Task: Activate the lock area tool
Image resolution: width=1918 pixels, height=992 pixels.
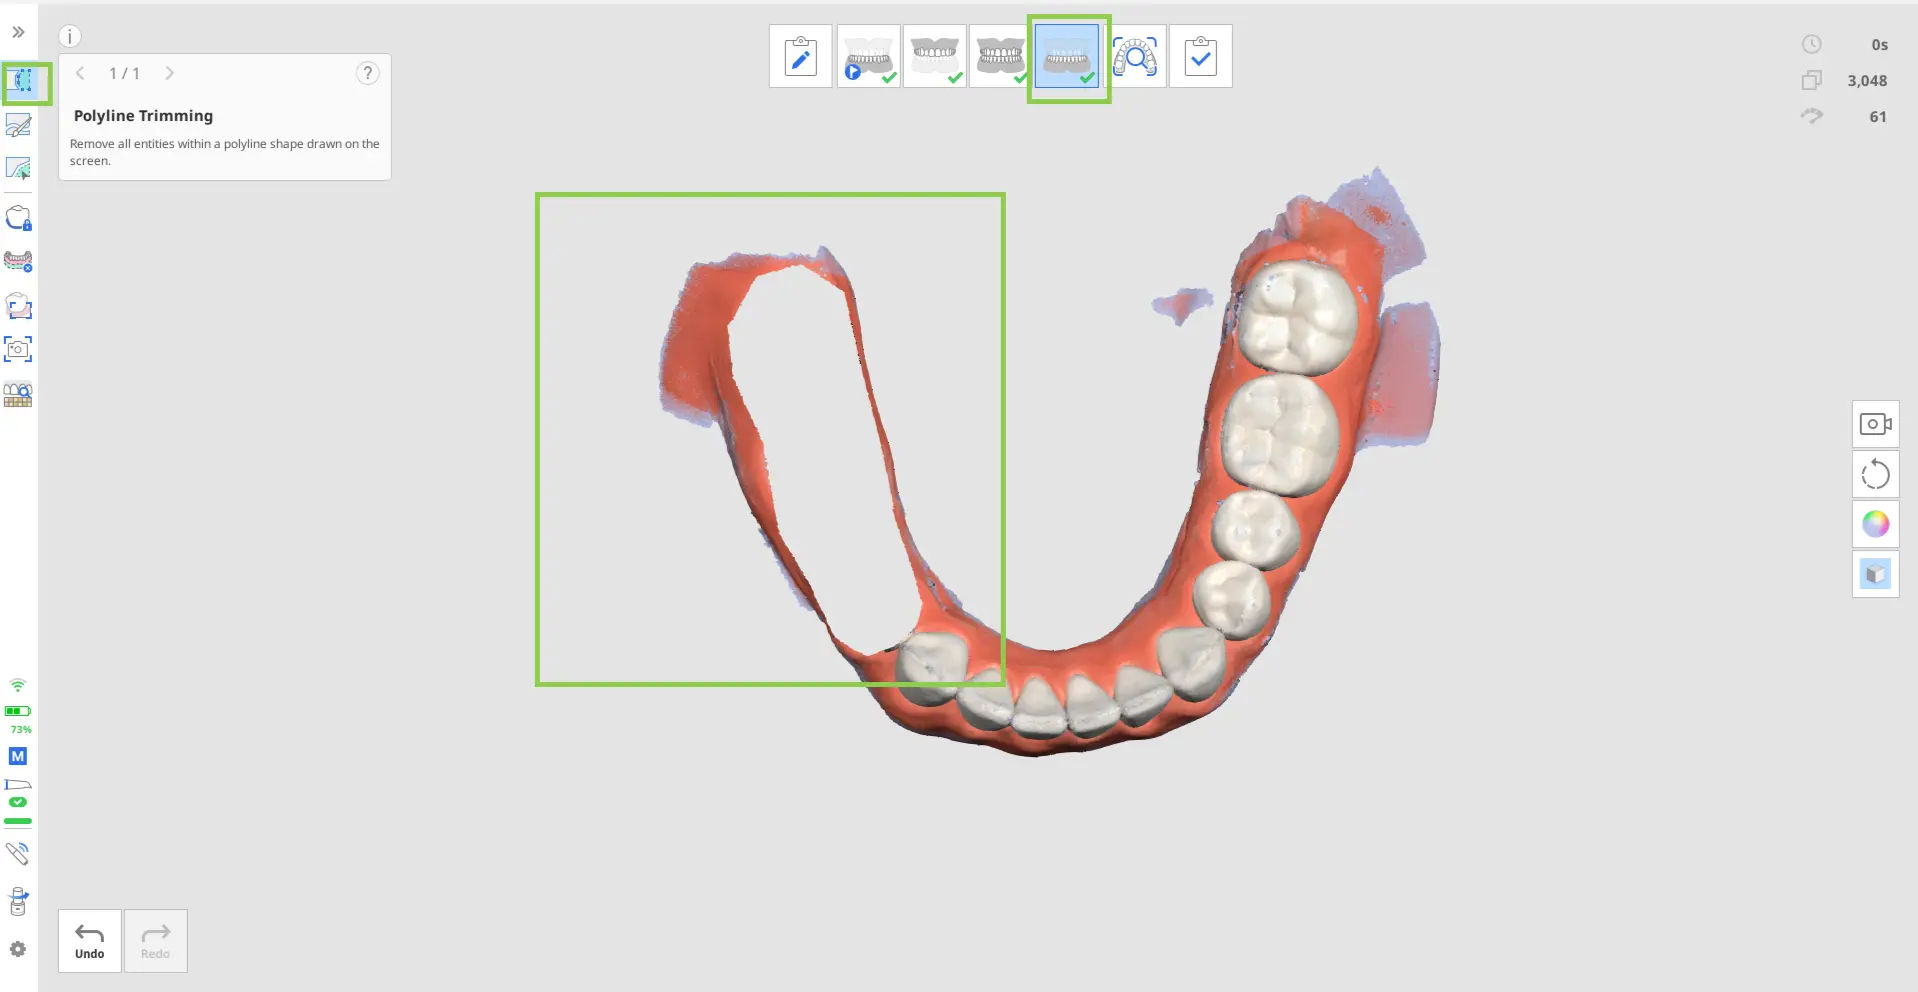Action: click(x=19, y=218)
